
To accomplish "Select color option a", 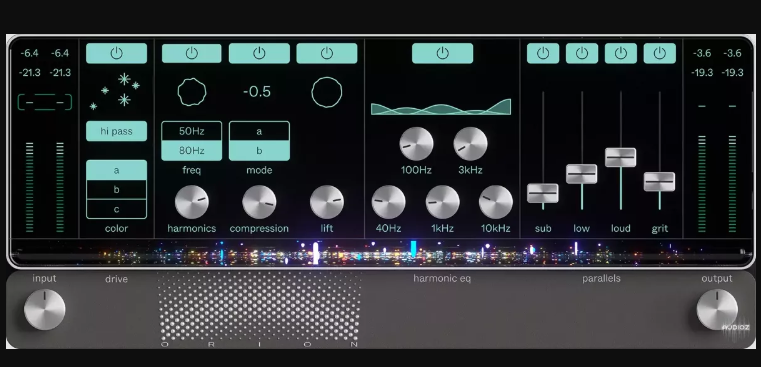I will (116, 170).
